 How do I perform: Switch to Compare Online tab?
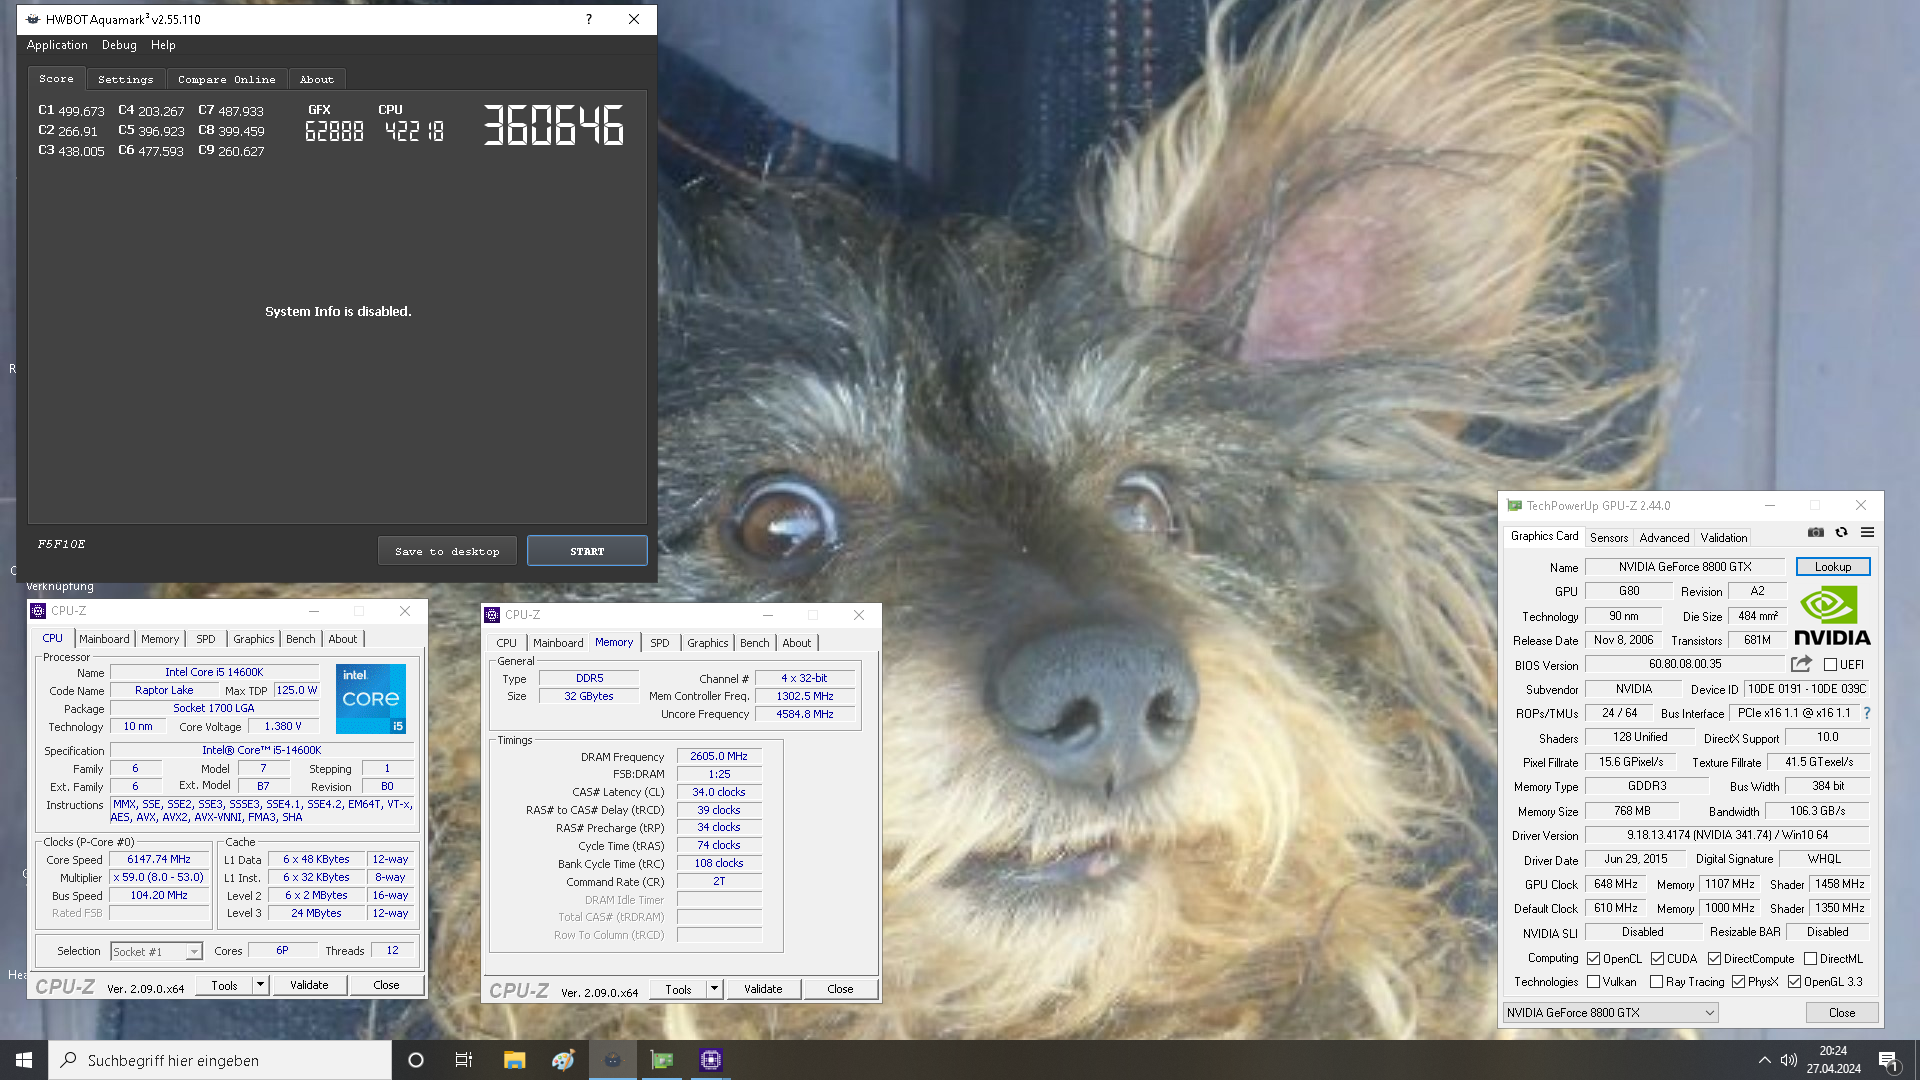point(227,79)
